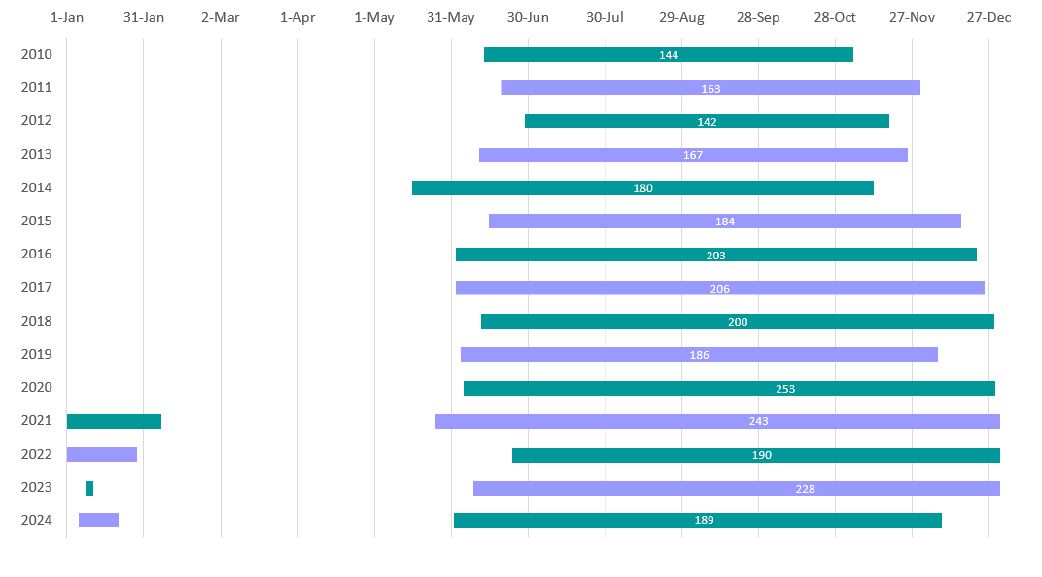Select the short January bar for 2024

pos(99,520)
